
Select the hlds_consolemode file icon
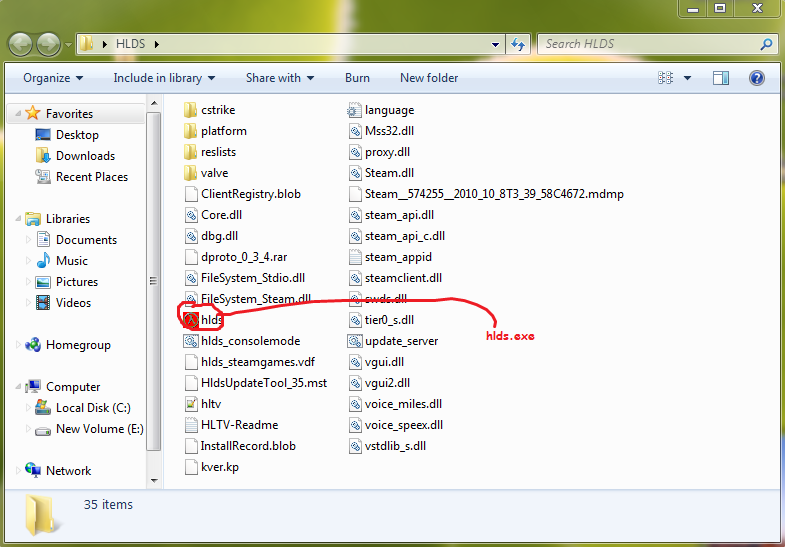point(191,341)
